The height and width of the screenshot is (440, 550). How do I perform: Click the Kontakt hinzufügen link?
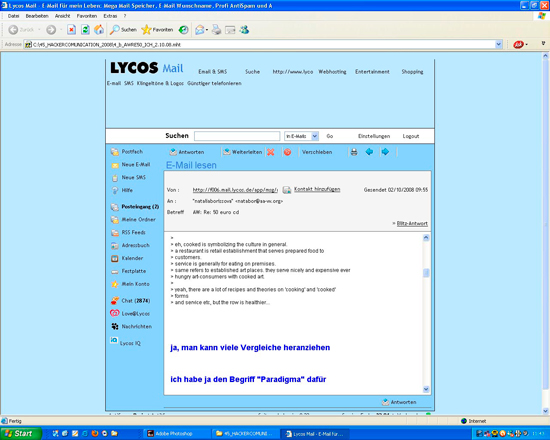[x=317, y=189]
